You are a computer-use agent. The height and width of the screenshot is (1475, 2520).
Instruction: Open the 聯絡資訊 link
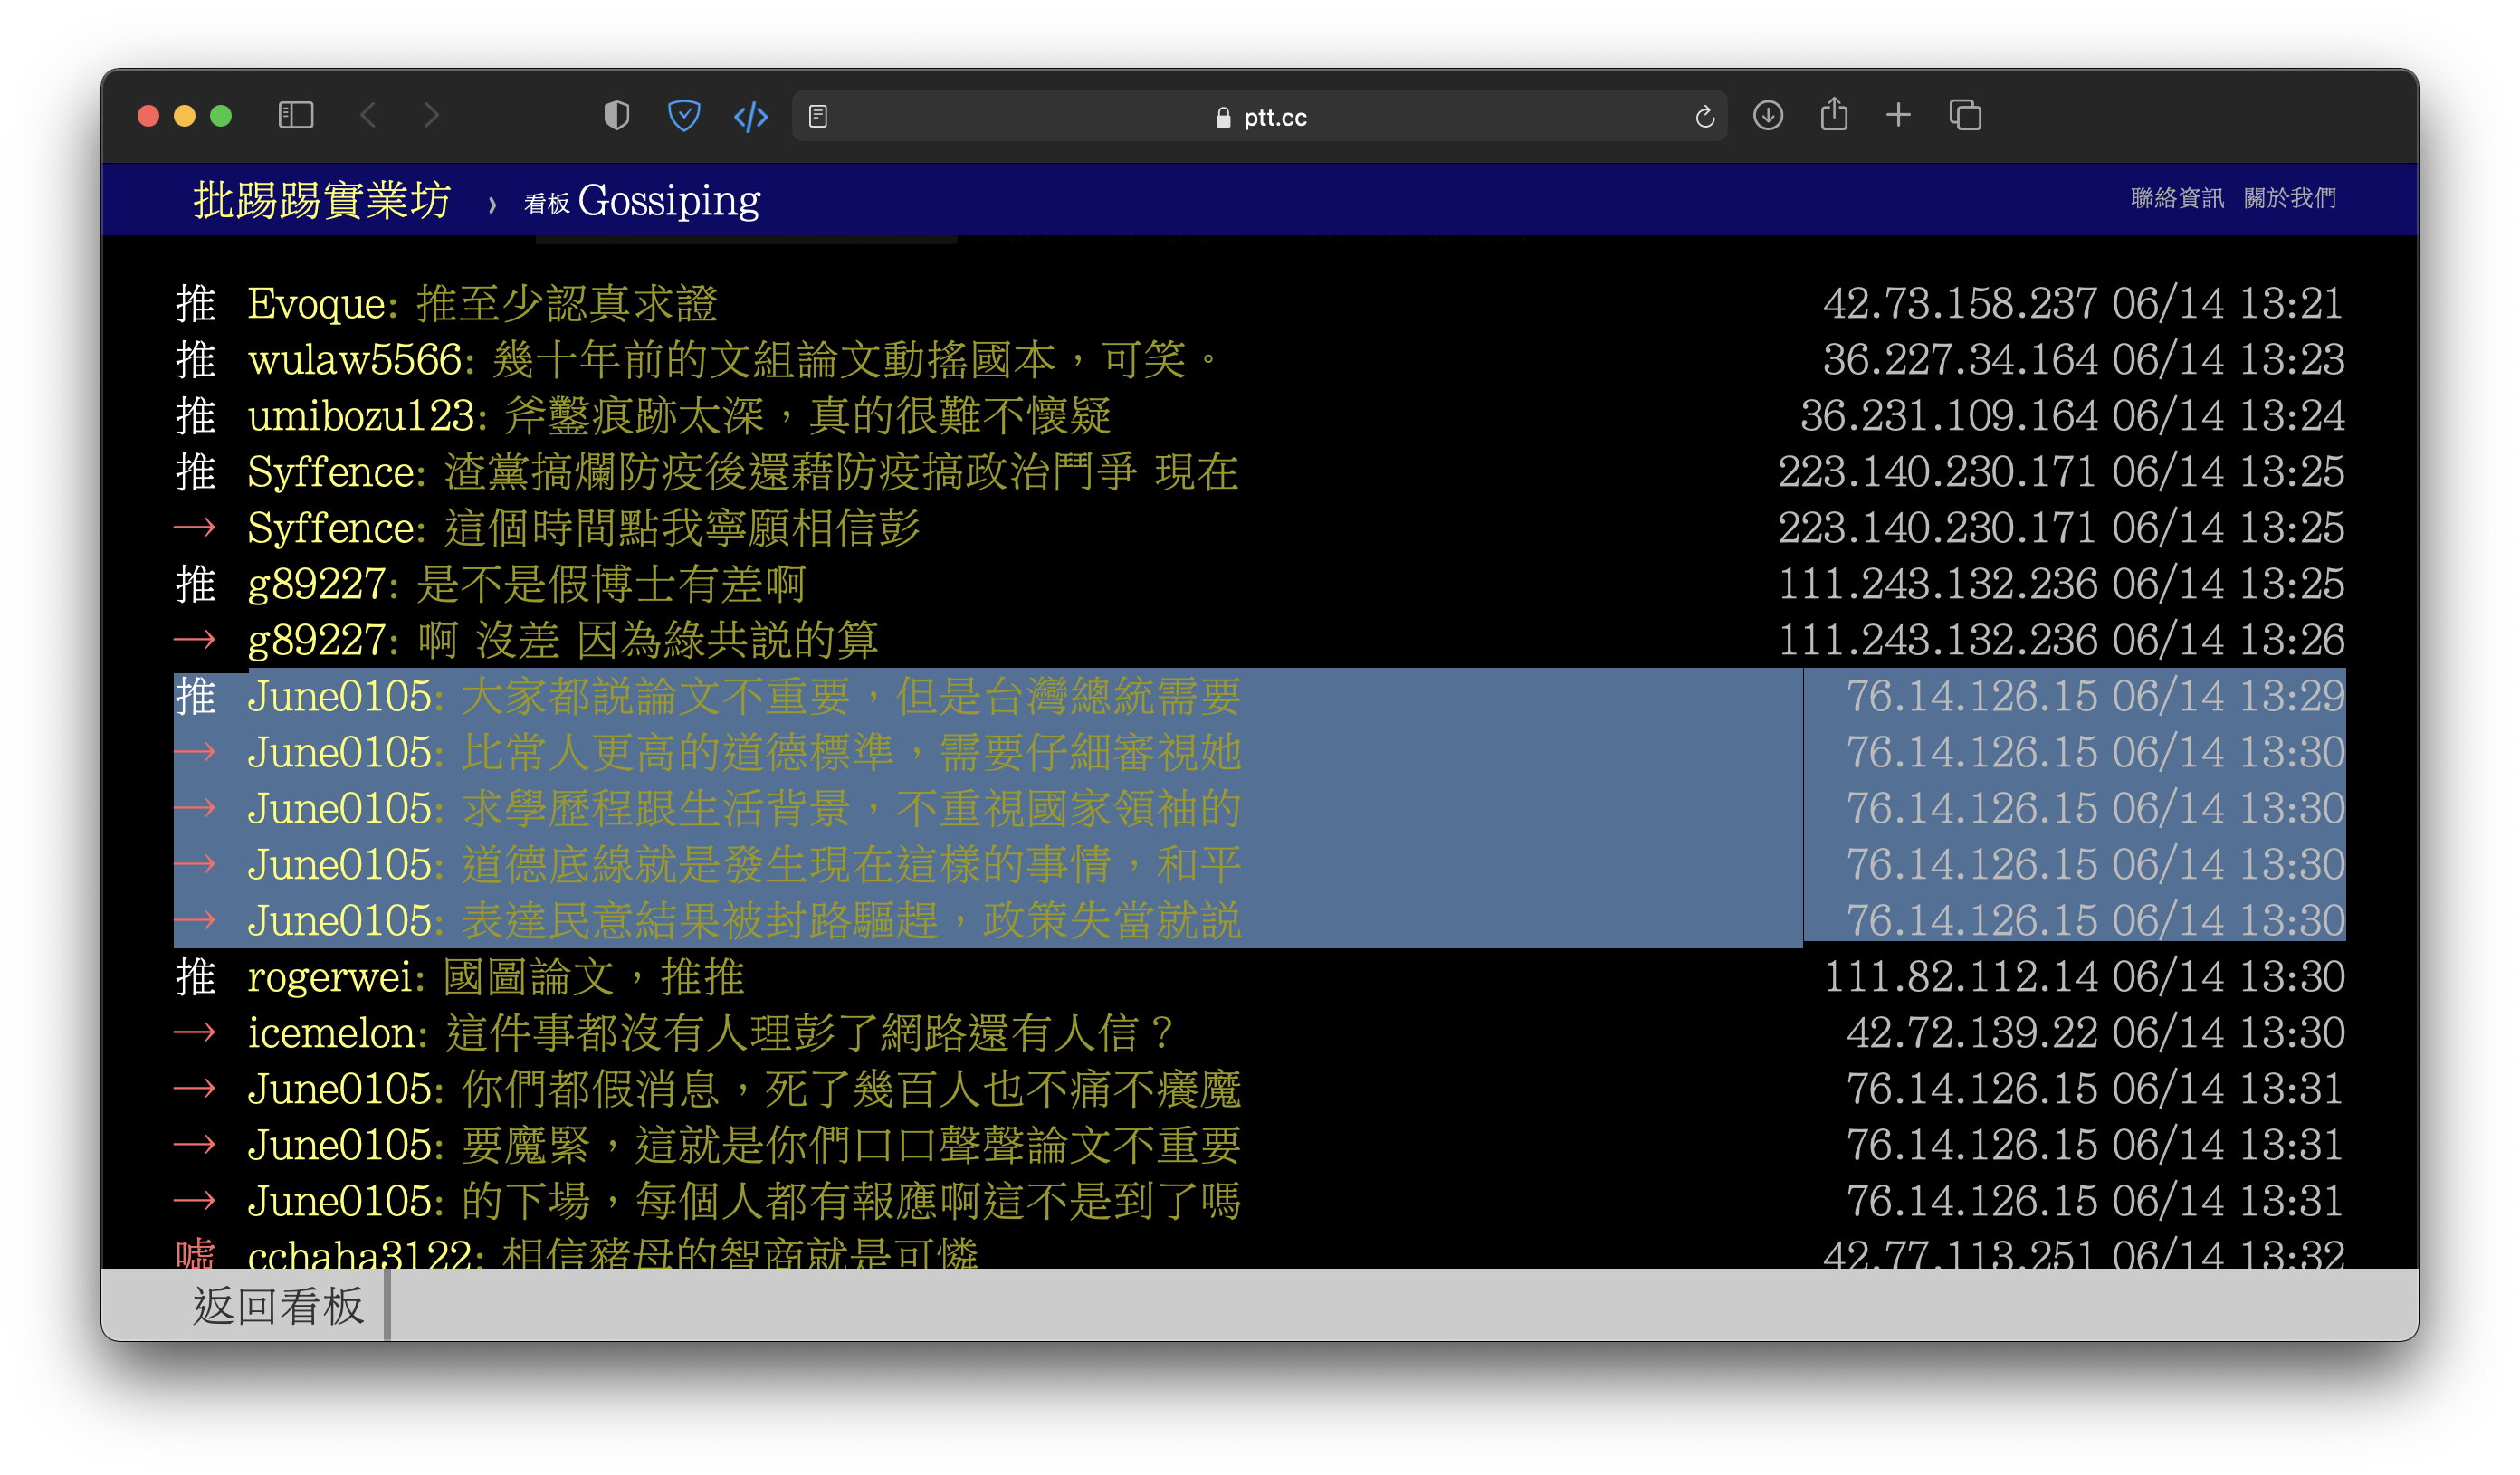coord(2176,198)
